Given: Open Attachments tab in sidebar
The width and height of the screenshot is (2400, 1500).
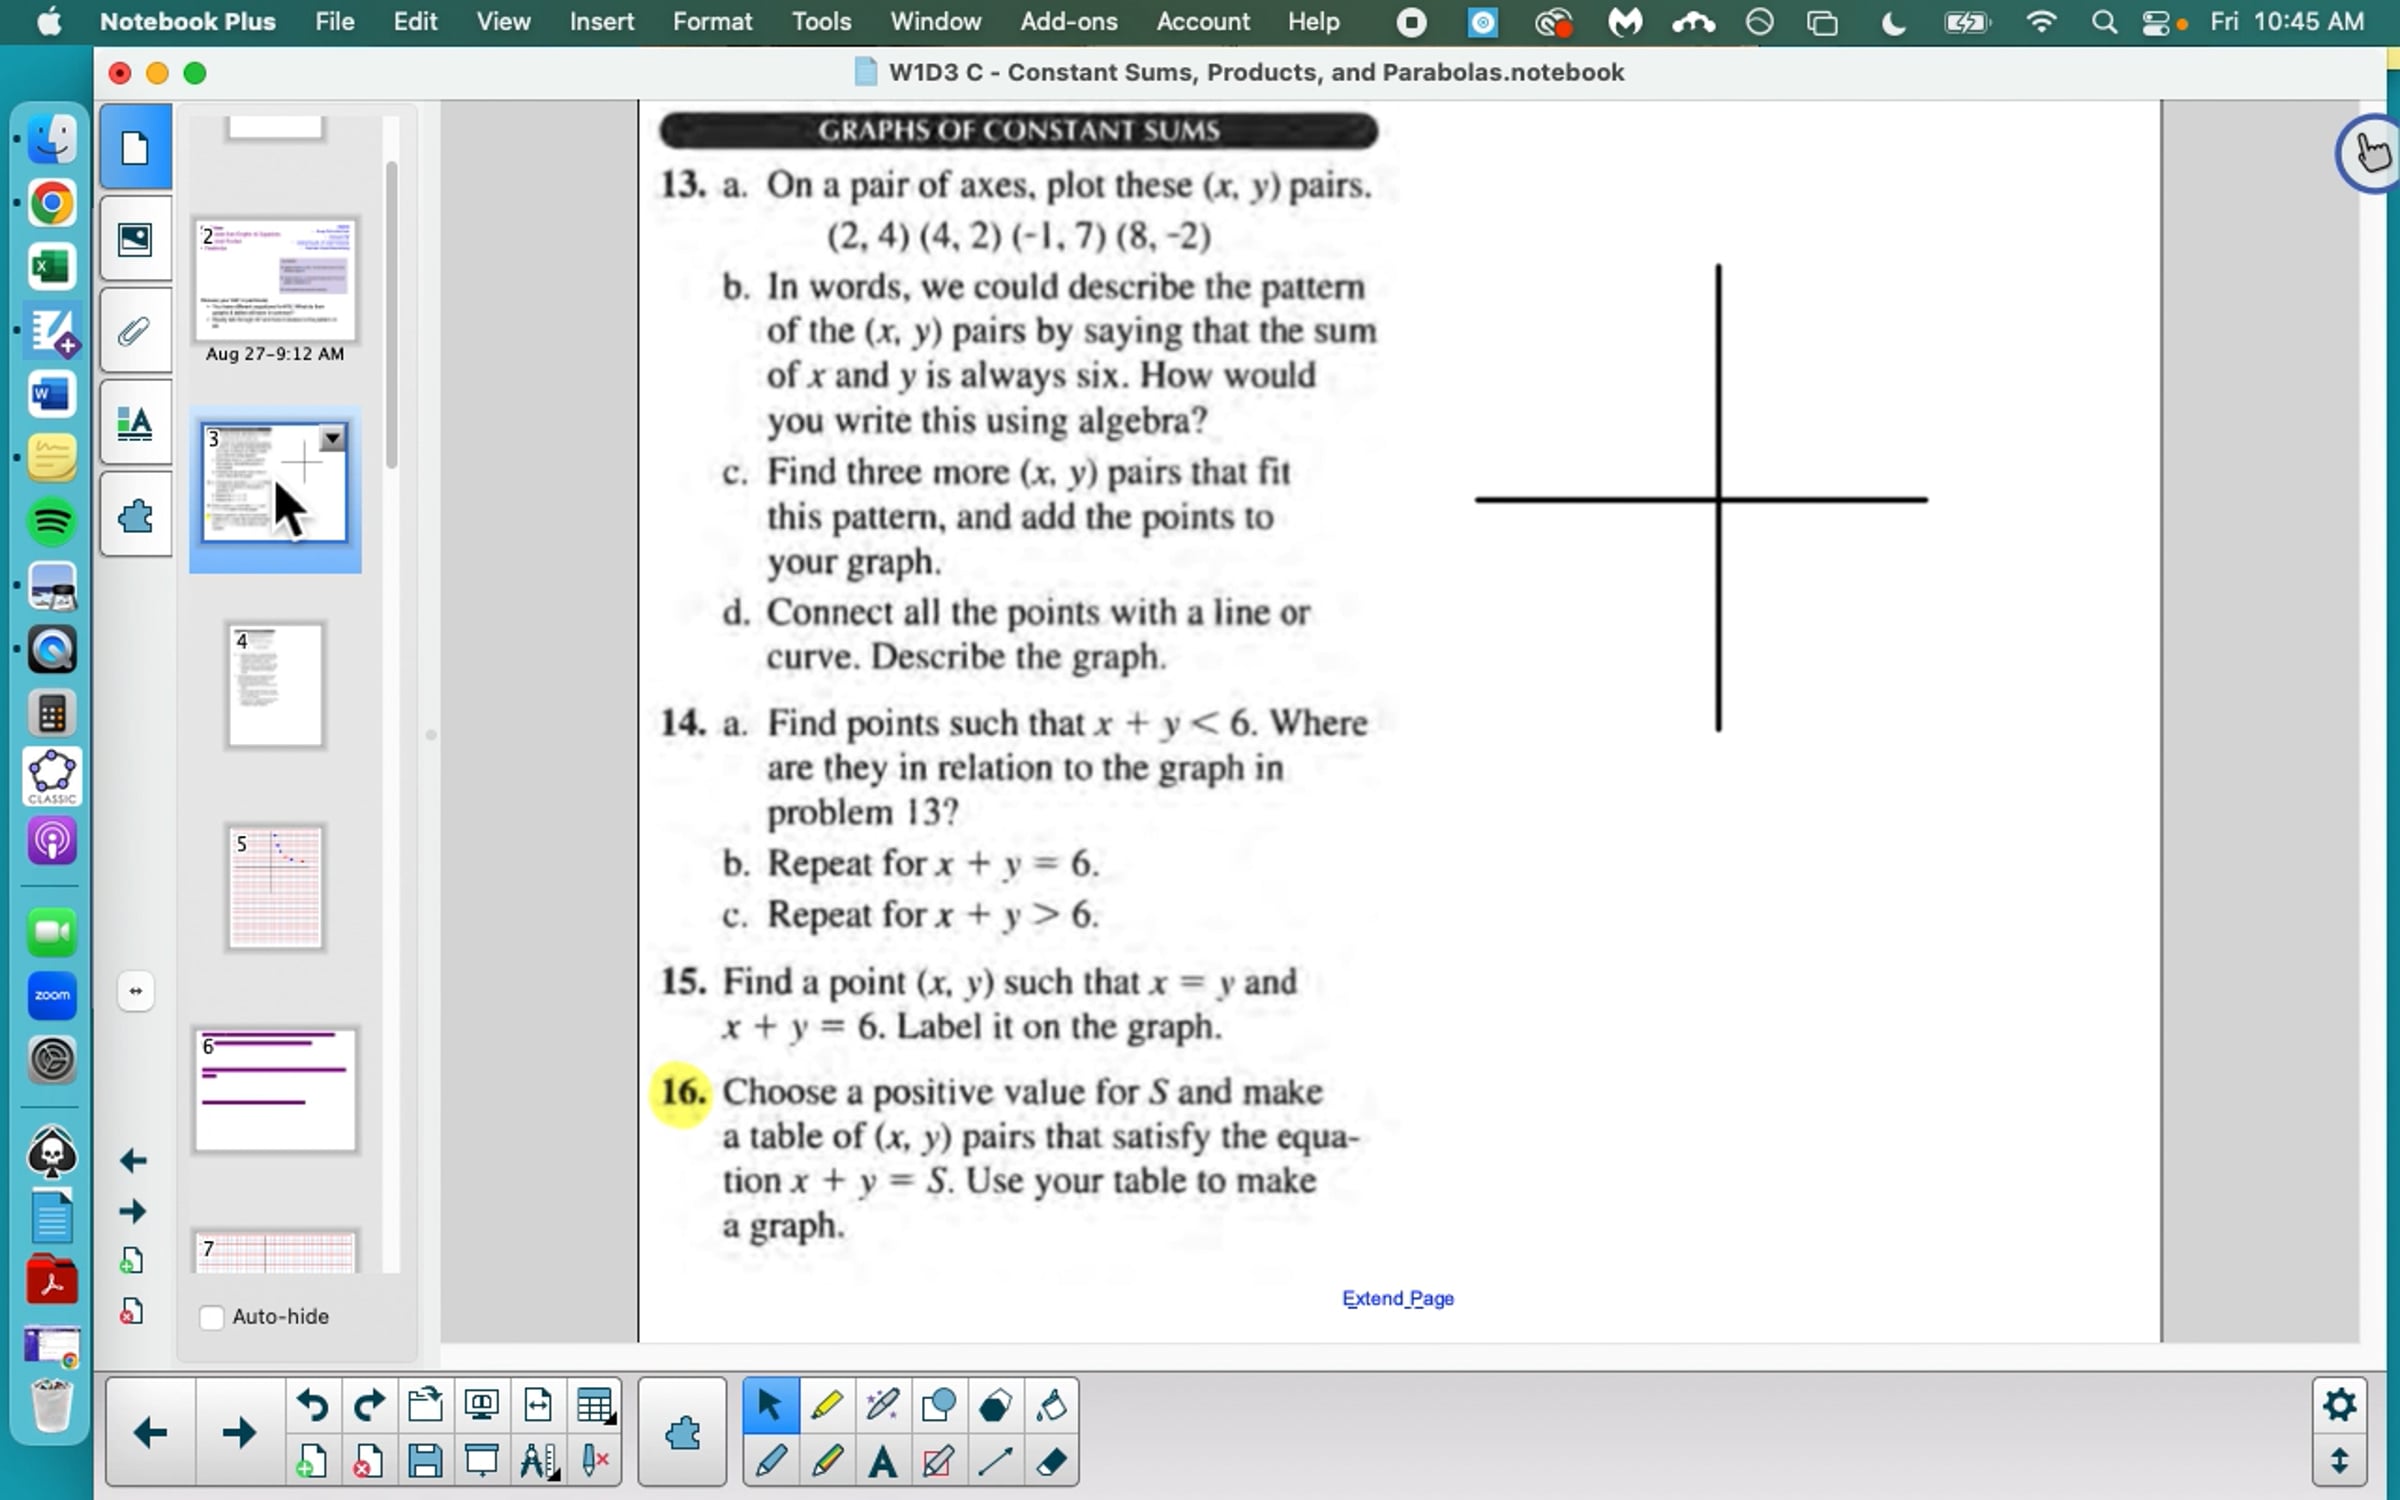Looking at the screenshot, I should point(135,331).
